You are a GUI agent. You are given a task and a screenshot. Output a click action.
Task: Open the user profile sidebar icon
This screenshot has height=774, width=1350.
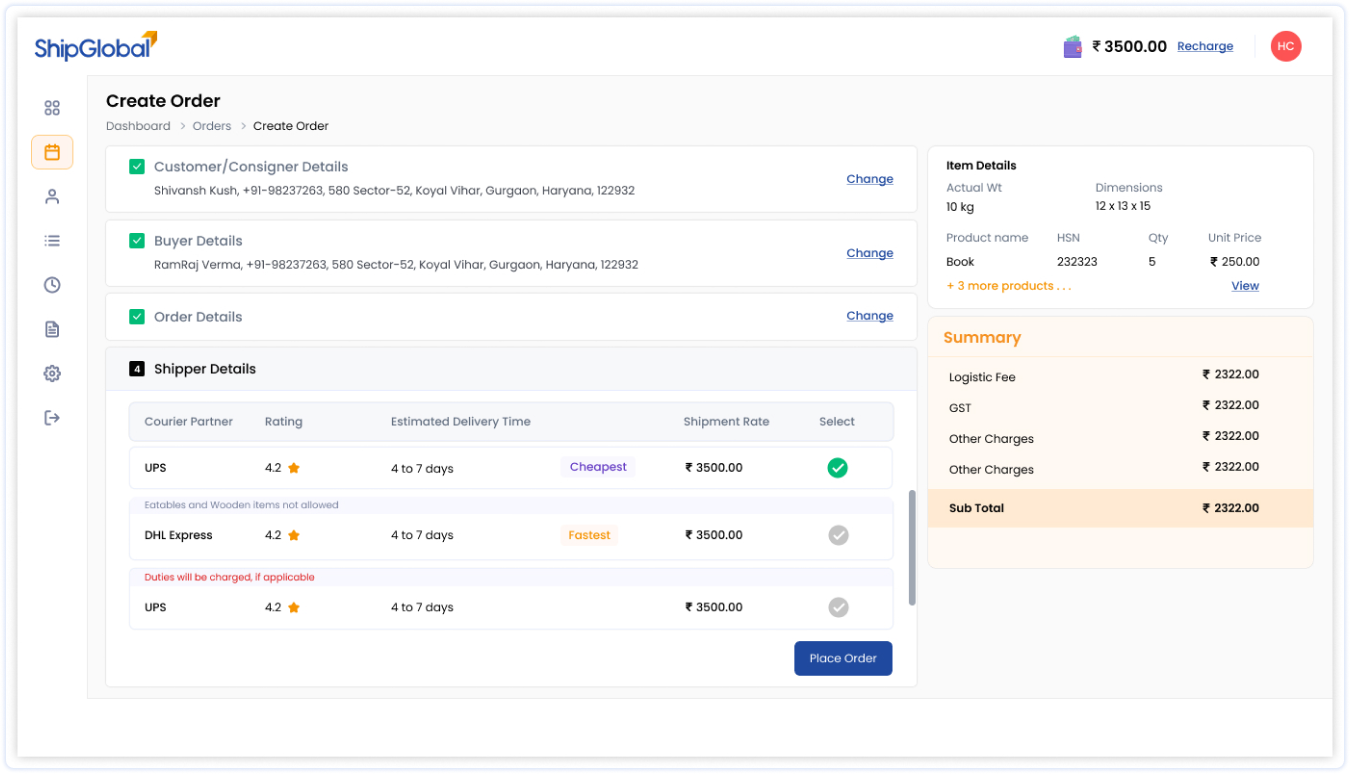[x=52, y=197]
